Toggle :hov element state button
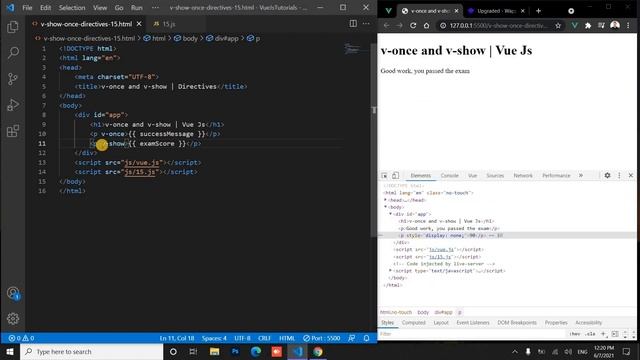The height and width of the screenshot is (360, 640). (575, 334)
